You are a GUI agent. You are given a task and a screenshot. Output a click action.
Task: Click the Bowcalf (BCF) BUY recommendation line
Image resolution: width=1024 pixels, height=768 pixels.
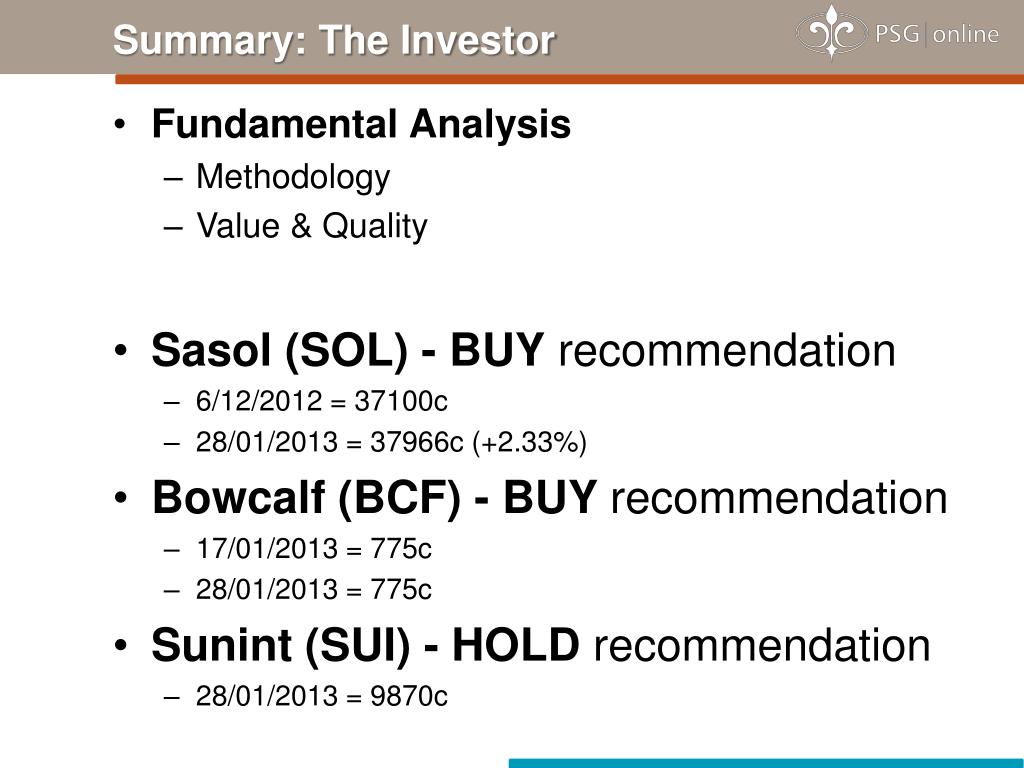coord(549,498)
